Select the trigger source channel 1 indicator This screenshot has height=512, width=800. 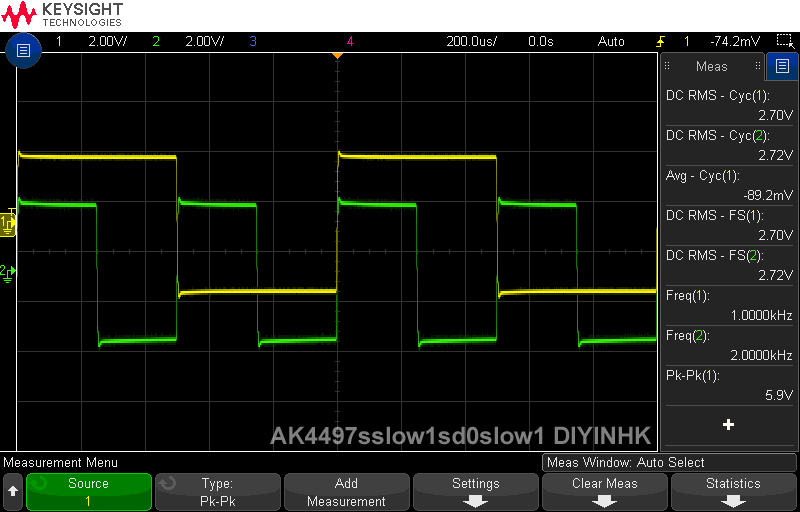coord(687,41)
